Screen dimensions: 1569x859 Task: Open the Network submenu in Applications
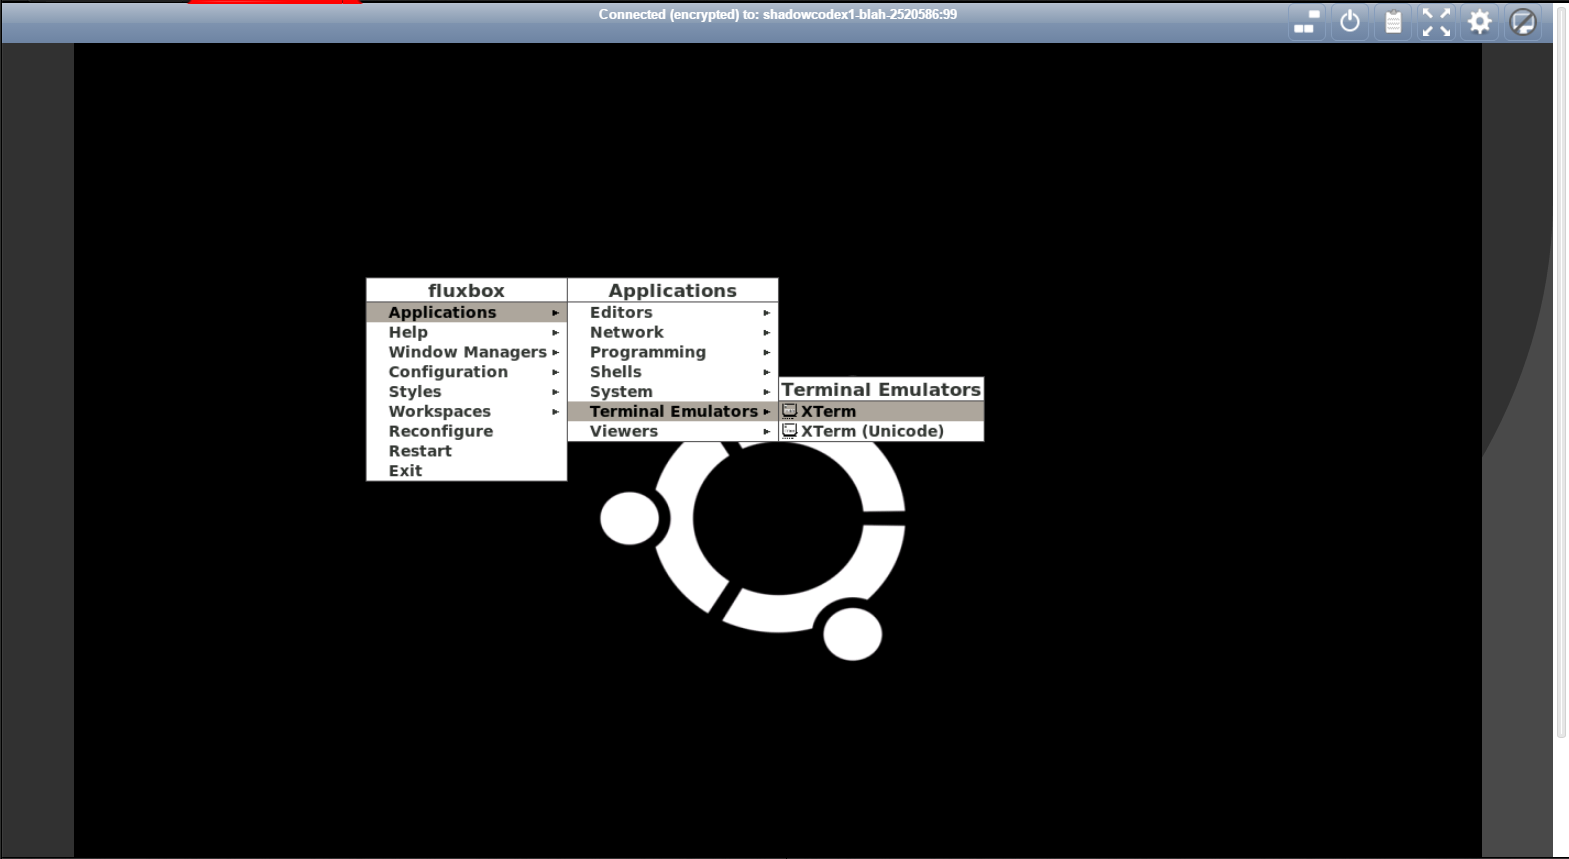pyautogui.click(x=673, y=332)
